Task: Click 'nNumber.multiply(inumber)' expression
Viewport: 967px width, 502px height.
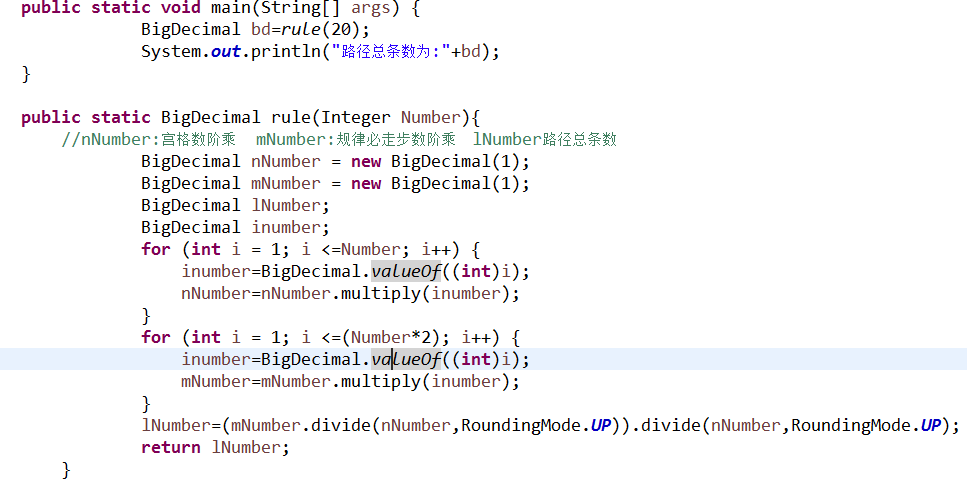Action: tap(385, 294)
